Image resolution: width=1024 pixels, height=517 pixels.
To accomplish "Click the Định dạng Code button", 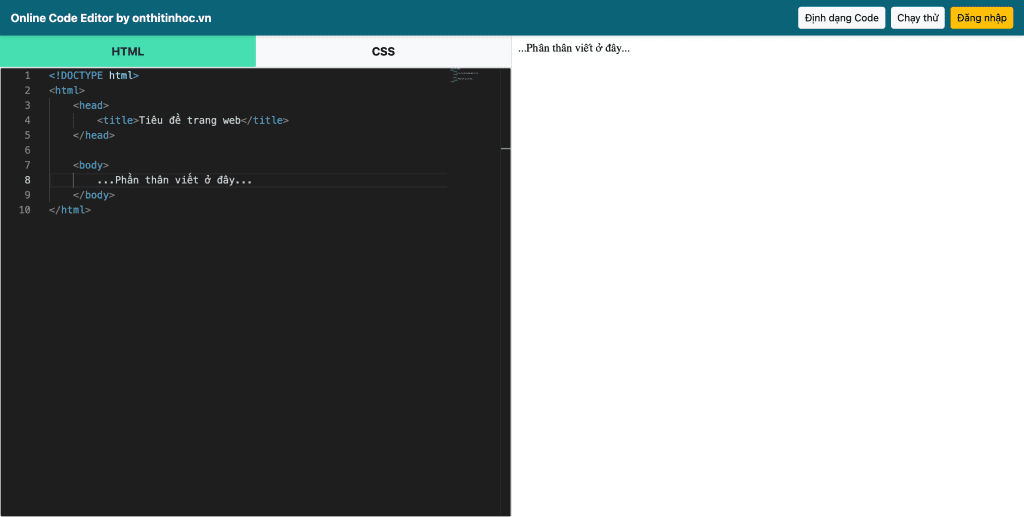I will [841, 18].
